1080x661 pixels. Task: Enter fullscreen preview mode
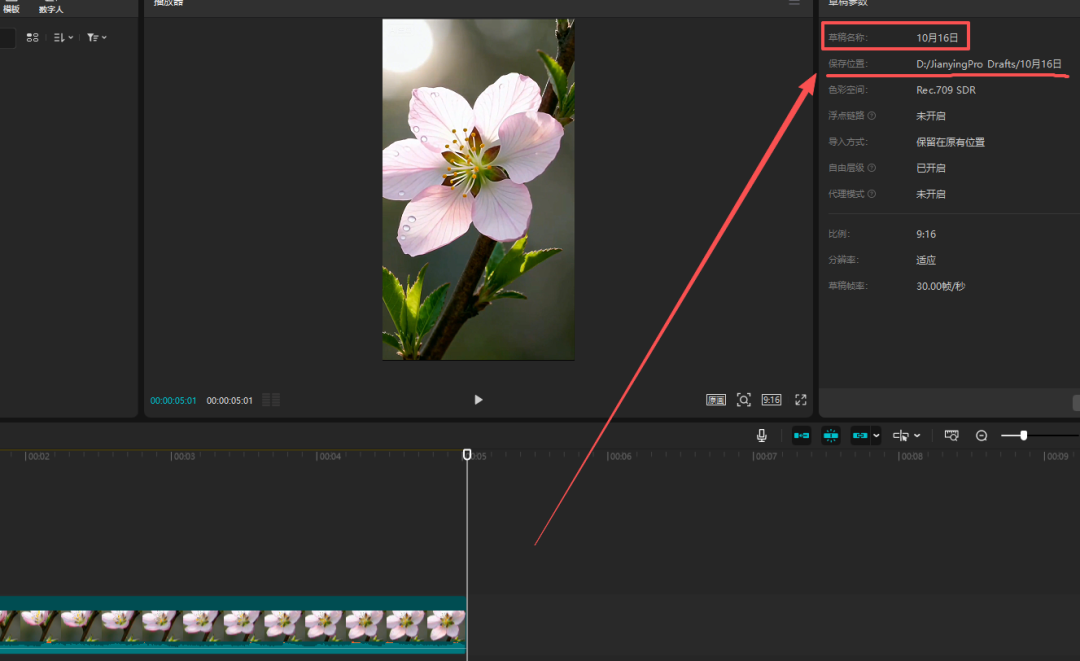[800, 399]
